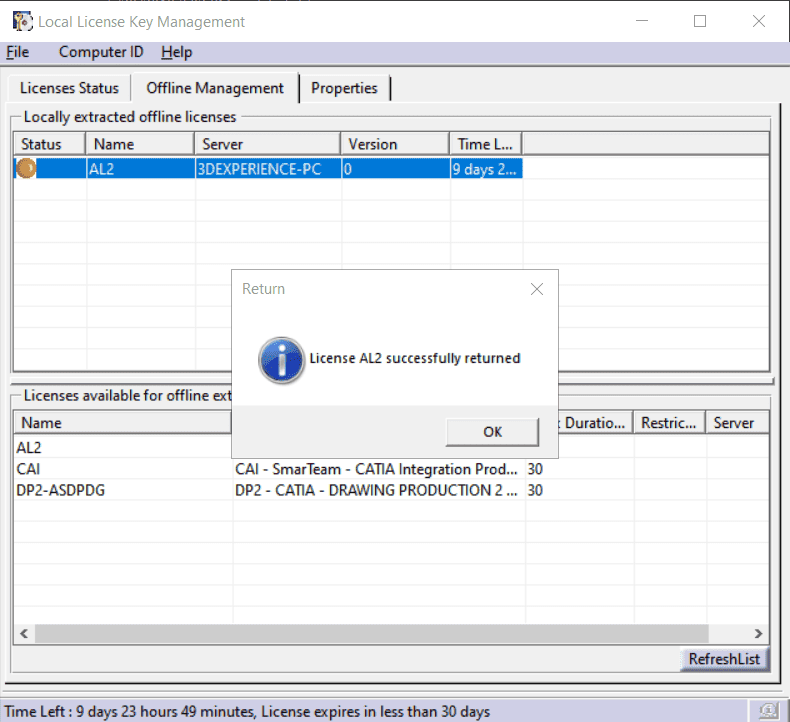Screen dimensions: 790x722
Task: Select the AL2 name cell in extracted licenses
Action: (141, 169)
